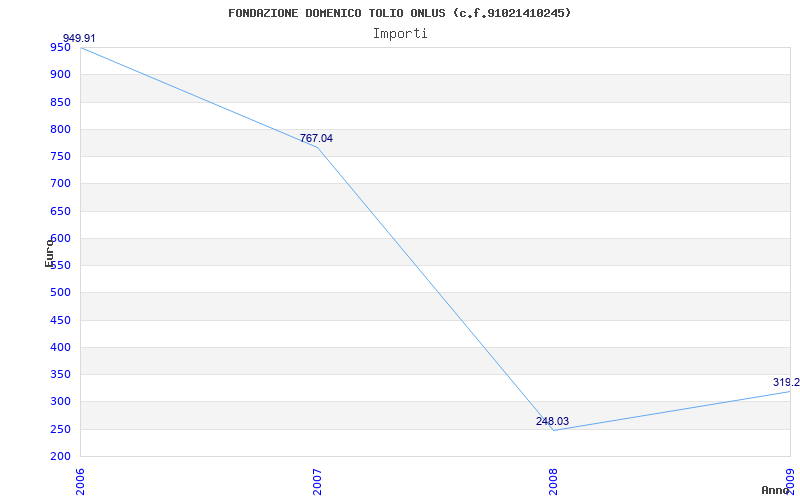Screen dimensions: 800x500
Task: Click the 500 y-axis tick label
Action: coord(60,293)
